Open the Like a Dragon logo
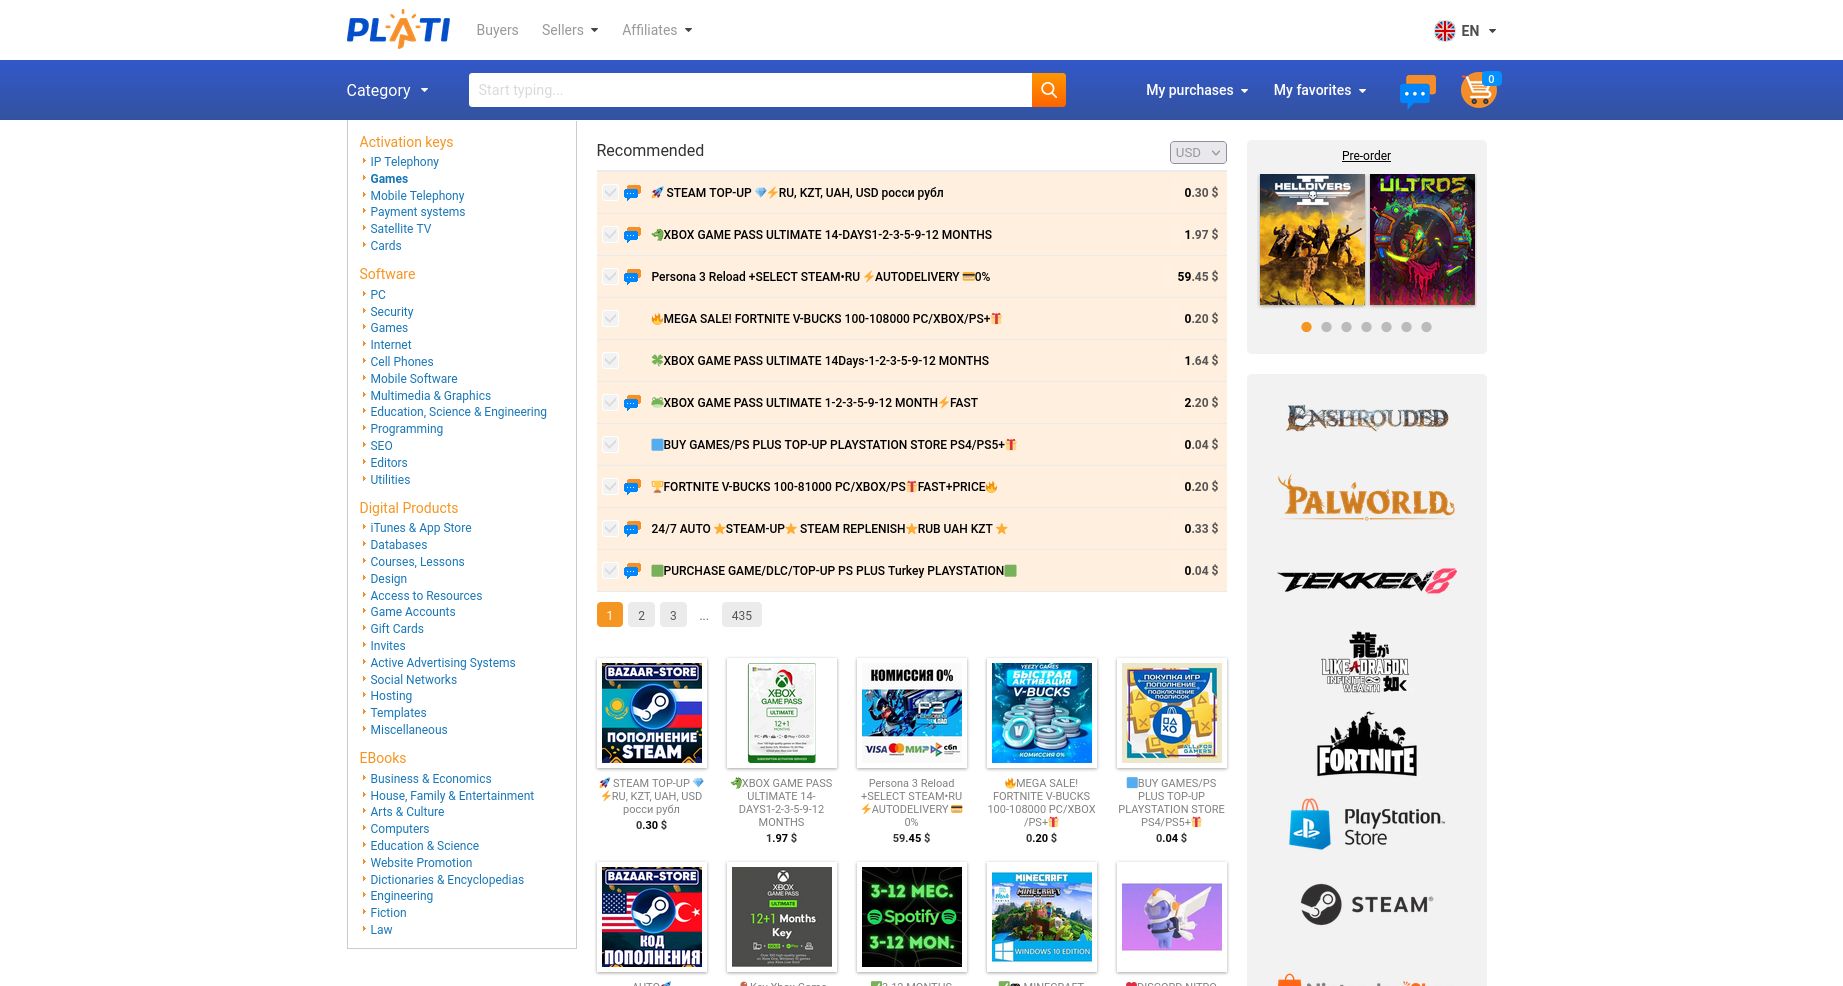This screenshot has height=986, width=1843. (1366, 662)
